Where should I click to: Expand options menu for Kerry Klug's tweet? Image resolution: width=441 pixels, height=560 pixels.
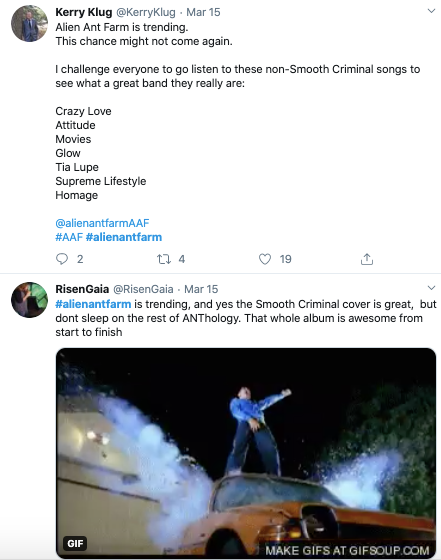click(431, 11)
